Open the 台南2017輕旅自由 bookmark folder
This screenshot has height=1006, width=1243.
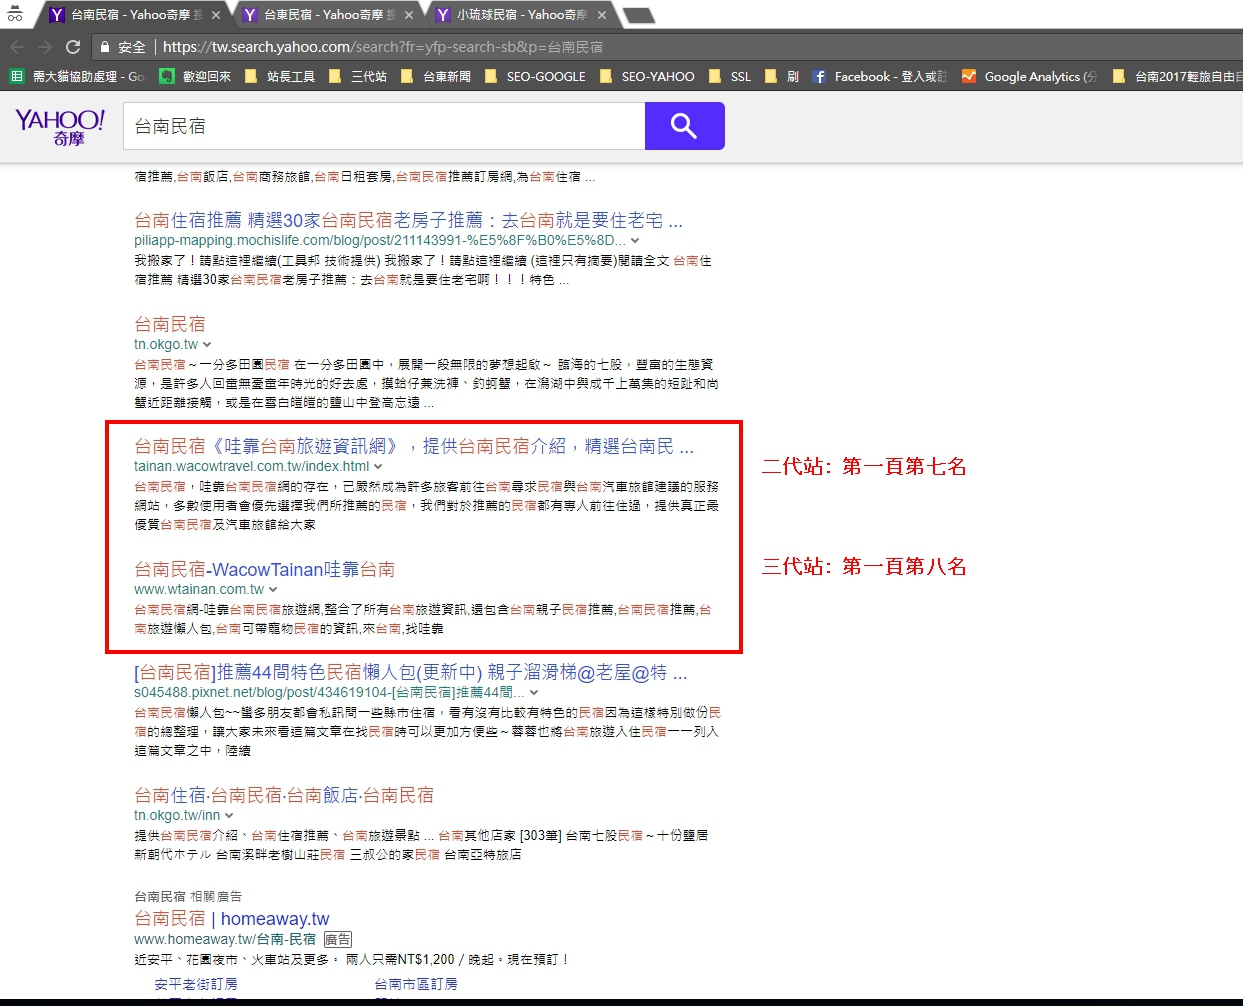(x=1176, y=76)
